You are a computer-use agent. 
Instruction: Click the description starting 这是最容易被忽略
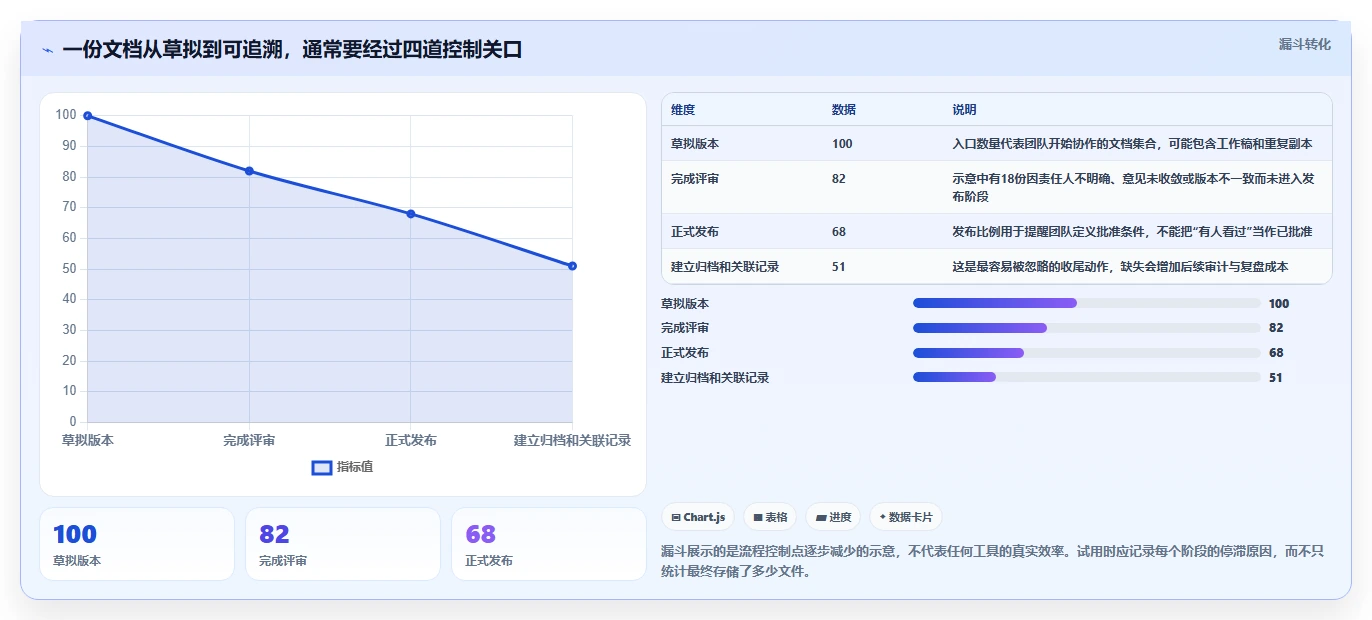pos(1120,267)
